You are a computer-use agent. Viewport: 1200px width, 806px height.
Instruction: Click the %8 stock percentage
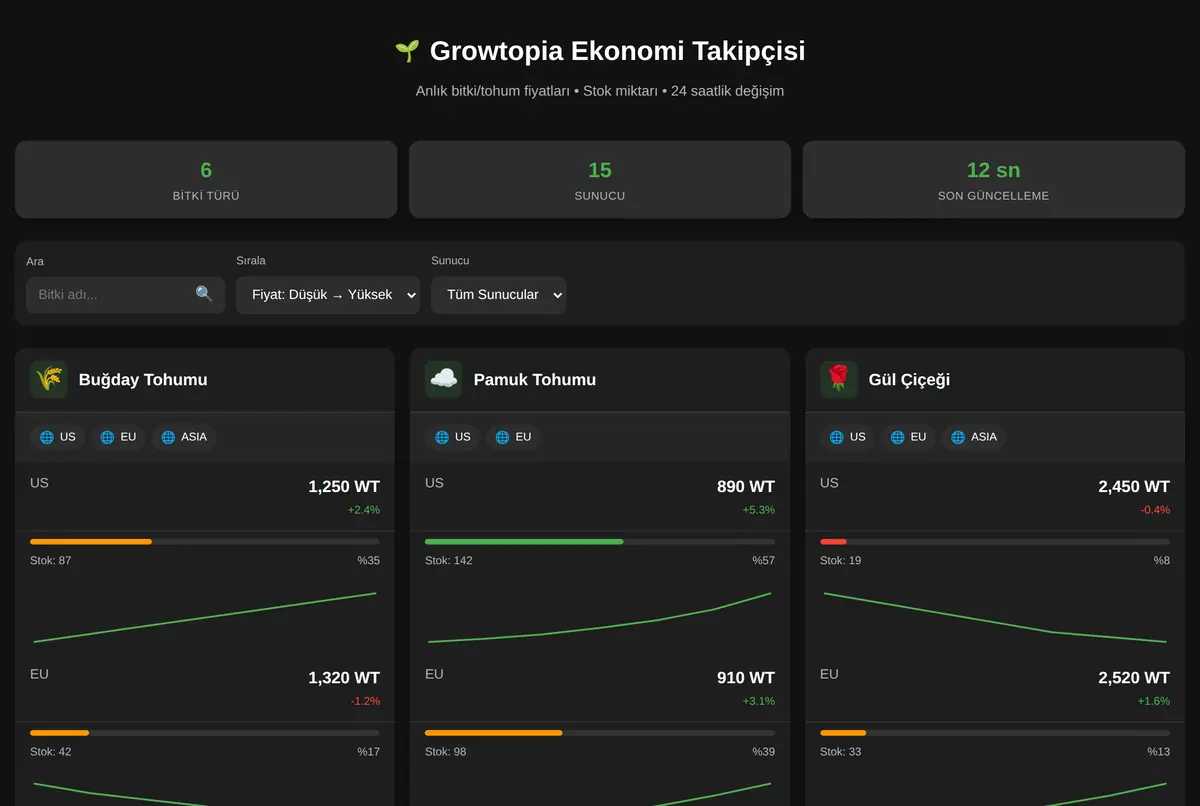coord(1162,560)
